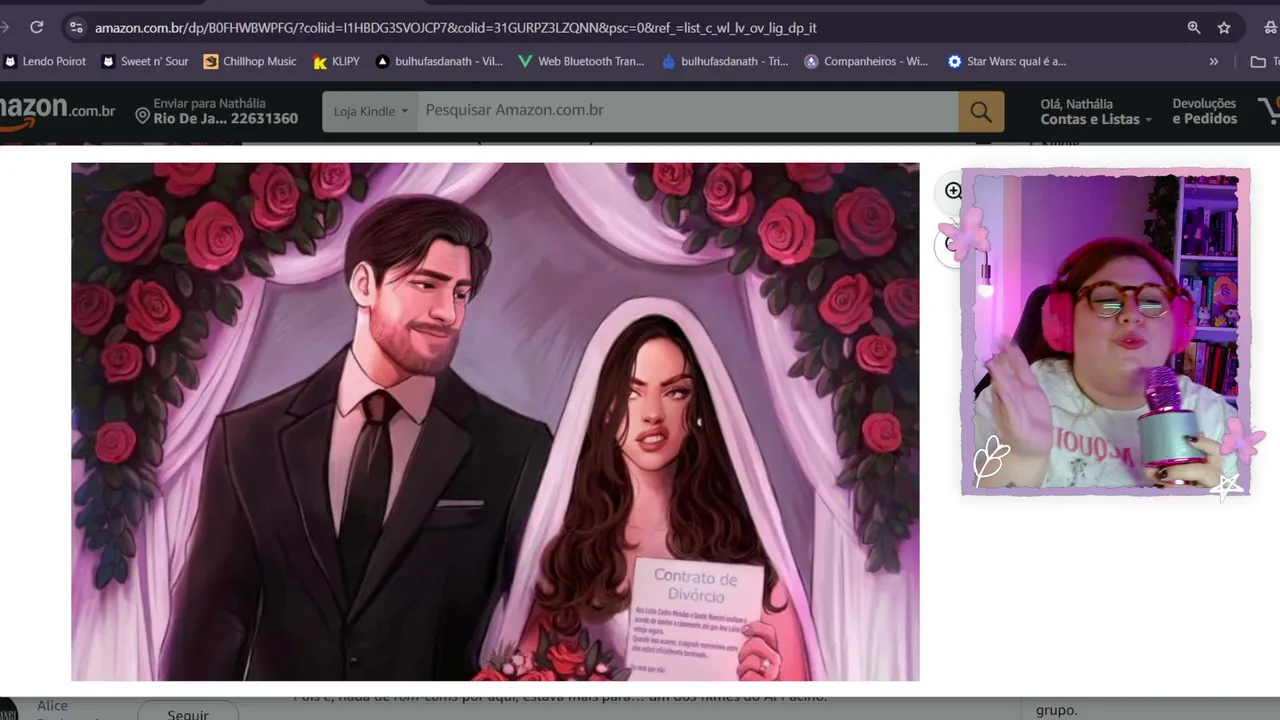Open the Chillhop Music bookmark

(250, 61)
